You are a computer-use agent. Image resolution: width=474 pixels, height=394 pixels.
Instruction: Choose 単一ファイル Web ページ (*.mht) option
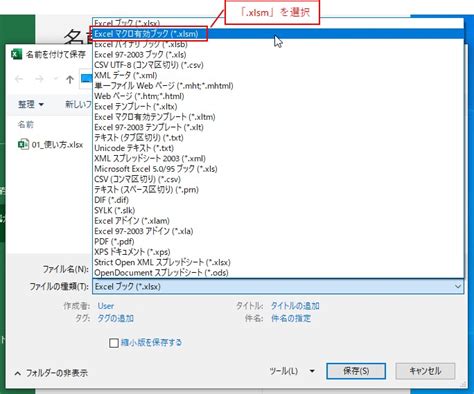pyautogui.click(x=278, y=86)
